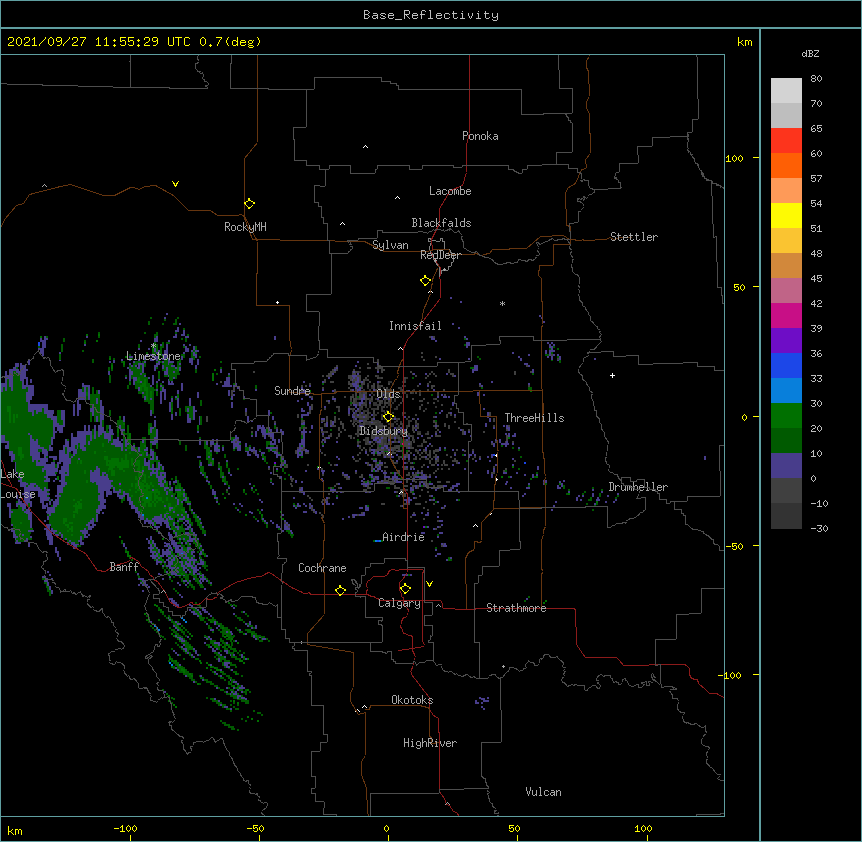This screenshot has width=862, height=842.
Task: Select the 80 dBZ light gray swatch
Action: point(786,90)
